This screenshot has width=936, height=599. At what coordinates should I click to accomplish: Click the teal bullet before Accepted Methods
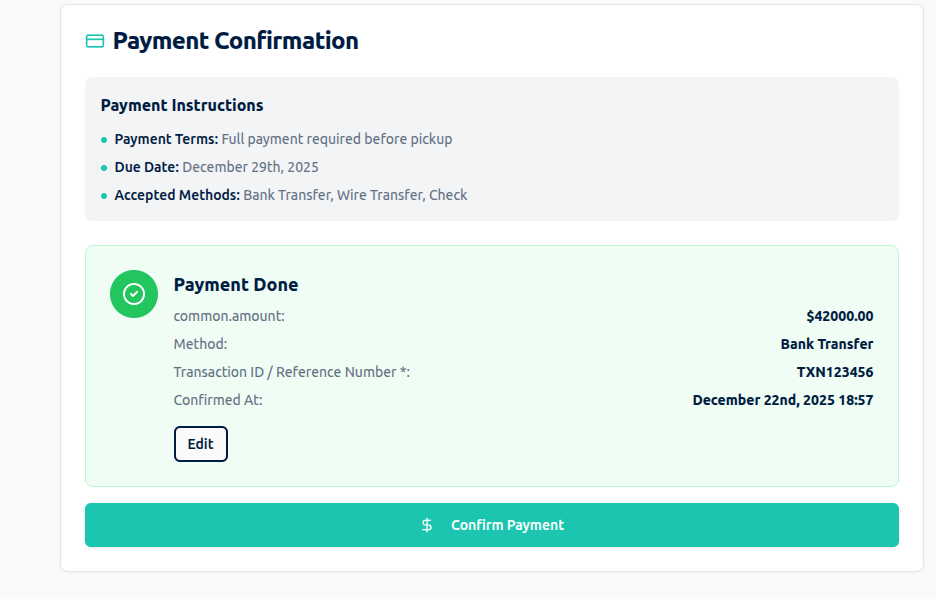(x=104, y=196)
